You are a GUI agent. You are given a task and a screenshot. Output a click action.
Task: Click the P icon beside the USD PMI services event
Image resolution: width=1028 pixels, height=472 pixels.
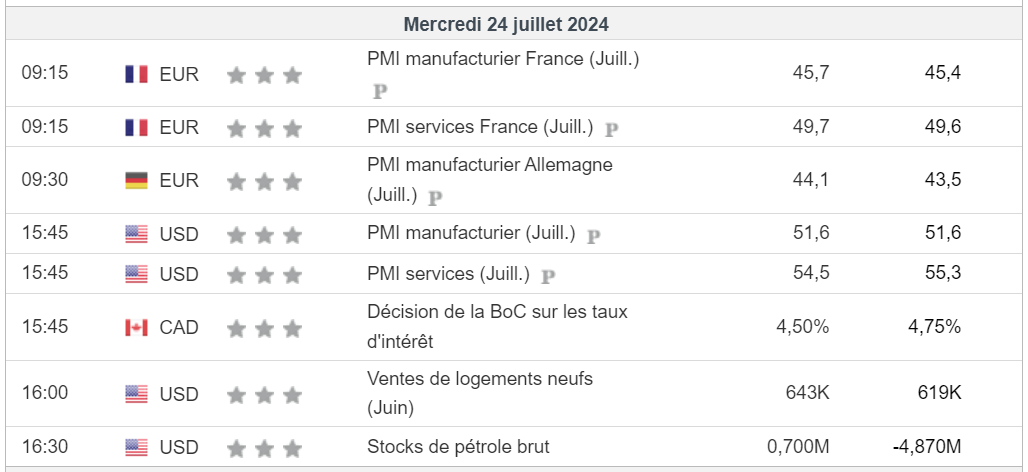(548, 275)
